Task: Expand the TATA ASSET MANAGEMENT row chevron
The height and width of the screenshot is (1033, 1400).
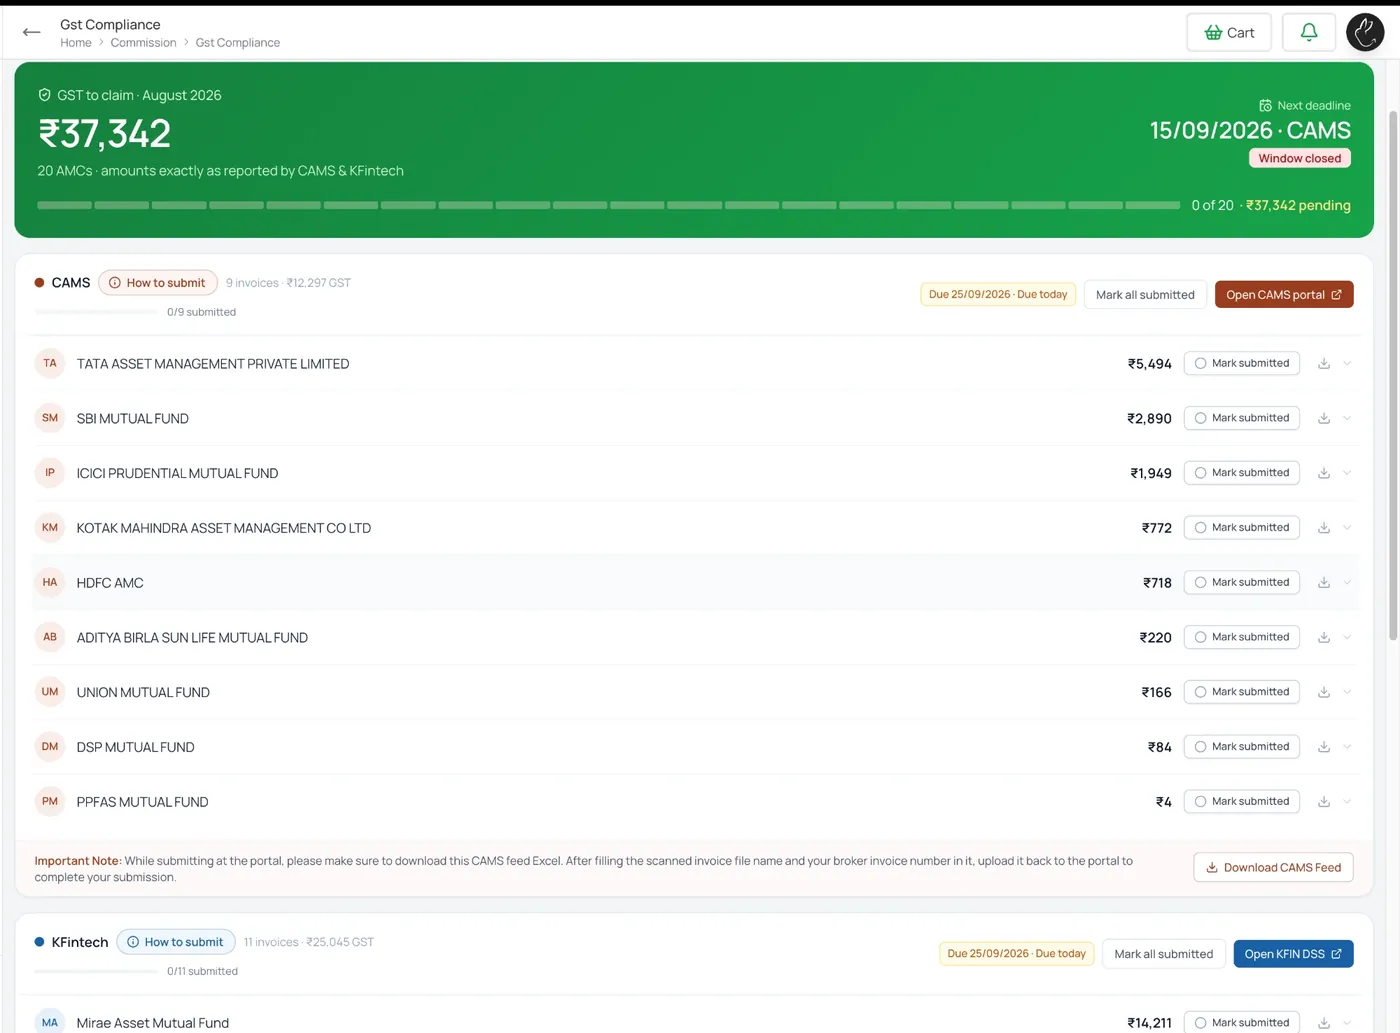Action: pyautogui.click(x=1347, y=364)
